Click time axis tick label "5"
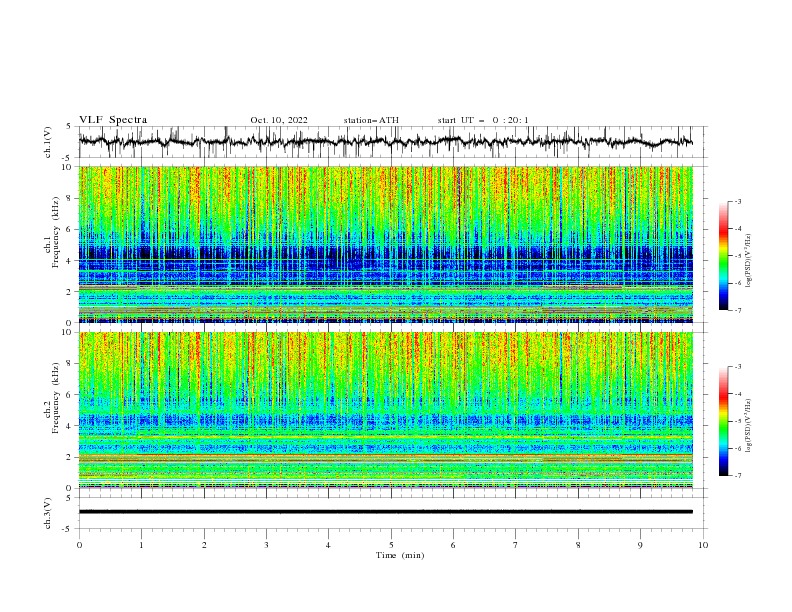The height and width of the screenshot is (612, 792). click(391, 545)
